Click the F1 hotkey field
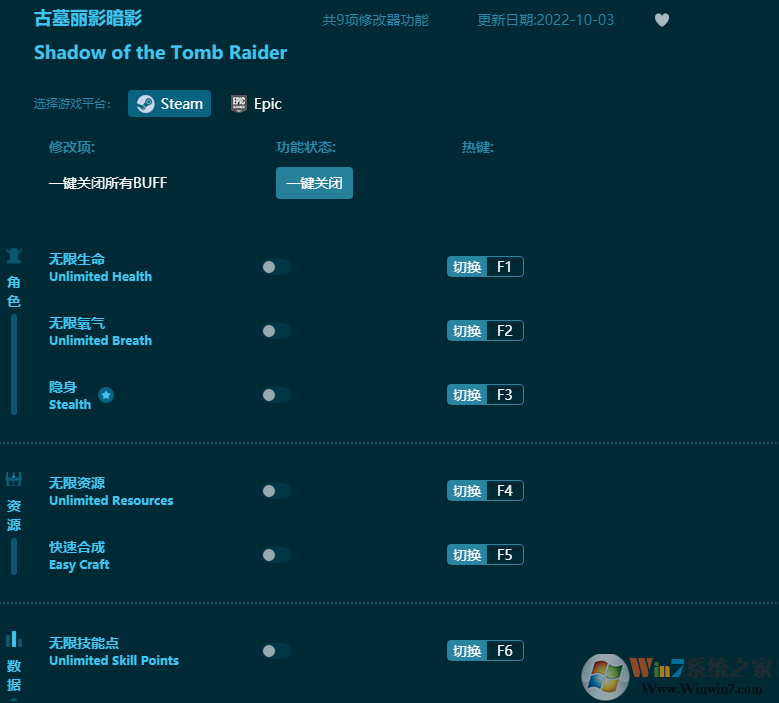779x703 pixels. [x=505, y=267]
